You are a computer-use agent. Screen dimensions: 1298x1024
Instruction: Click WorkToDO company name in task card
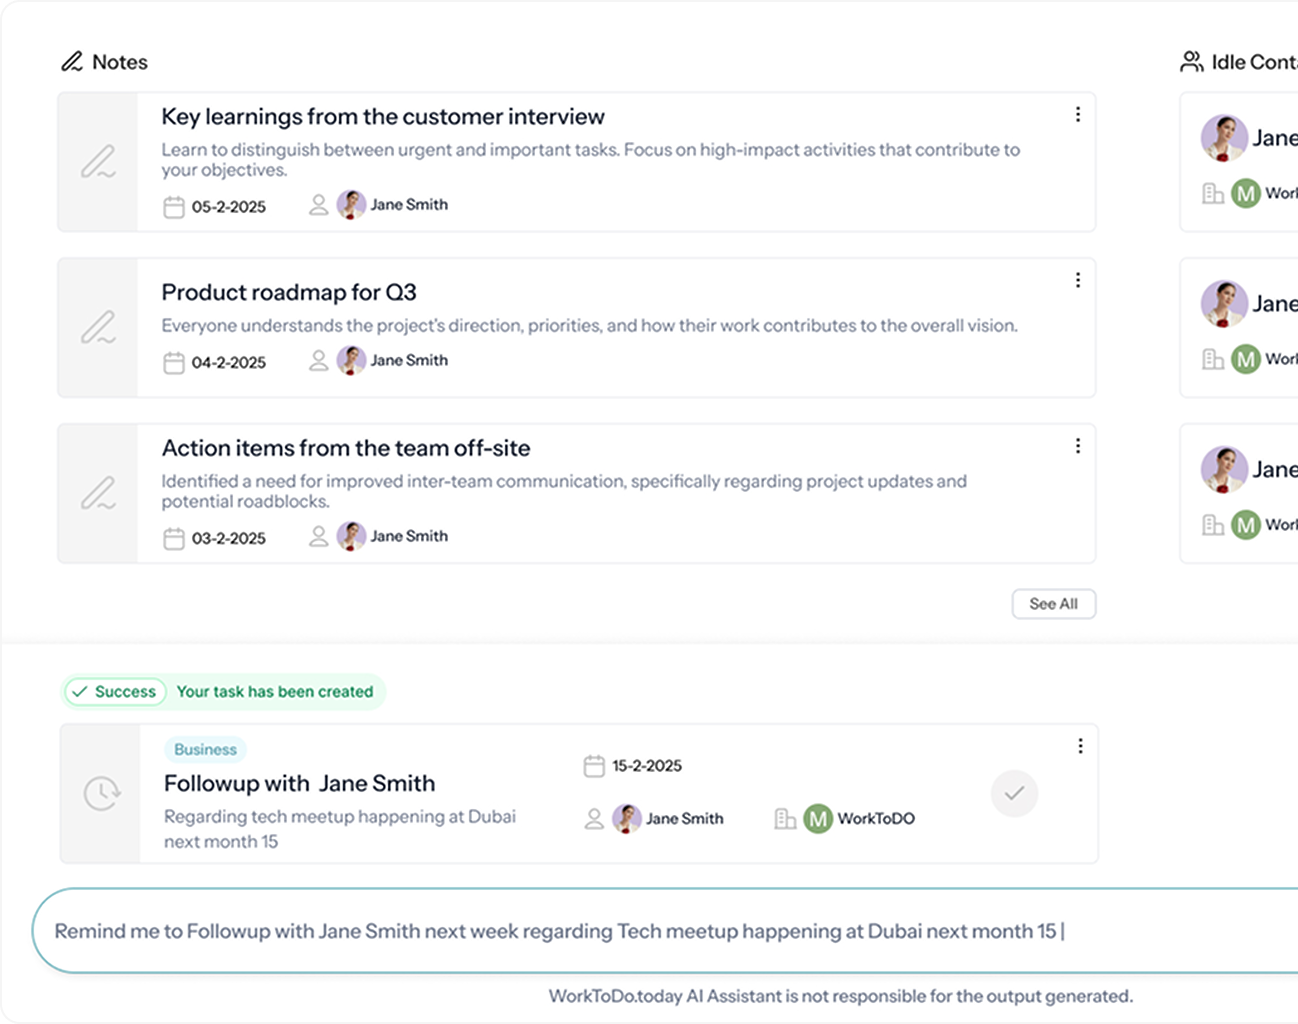point(876,818)
